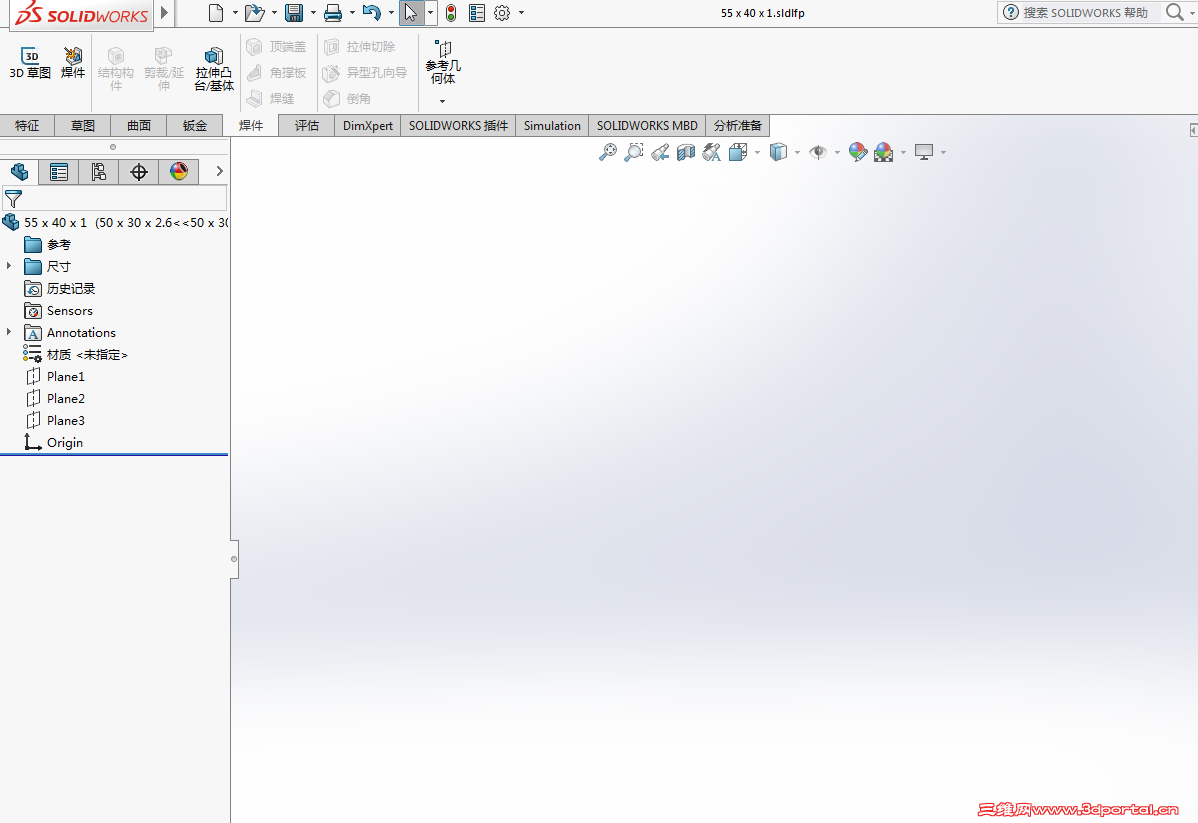Click the SOLIDWORKS help question icon
Screen dimensions: 1198x823
1011,12
